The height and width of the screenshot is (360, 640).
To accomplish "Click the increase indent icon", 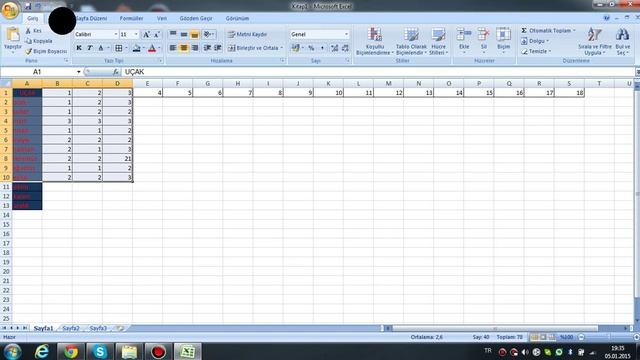I will 218,48.
